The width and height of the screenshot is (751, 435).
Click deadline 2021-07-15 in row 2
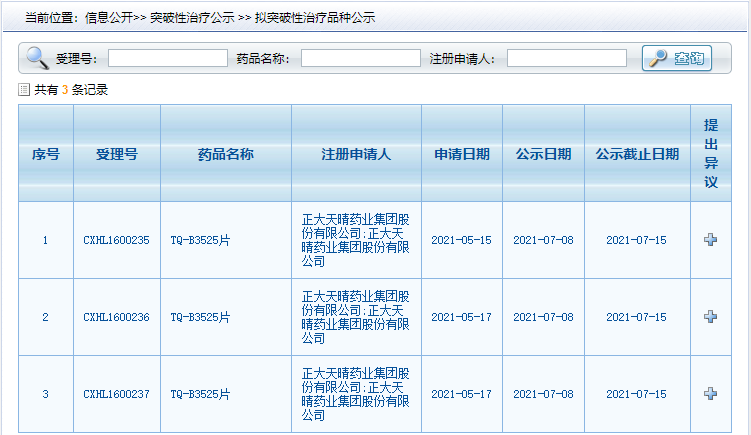[x=636, y=317]
